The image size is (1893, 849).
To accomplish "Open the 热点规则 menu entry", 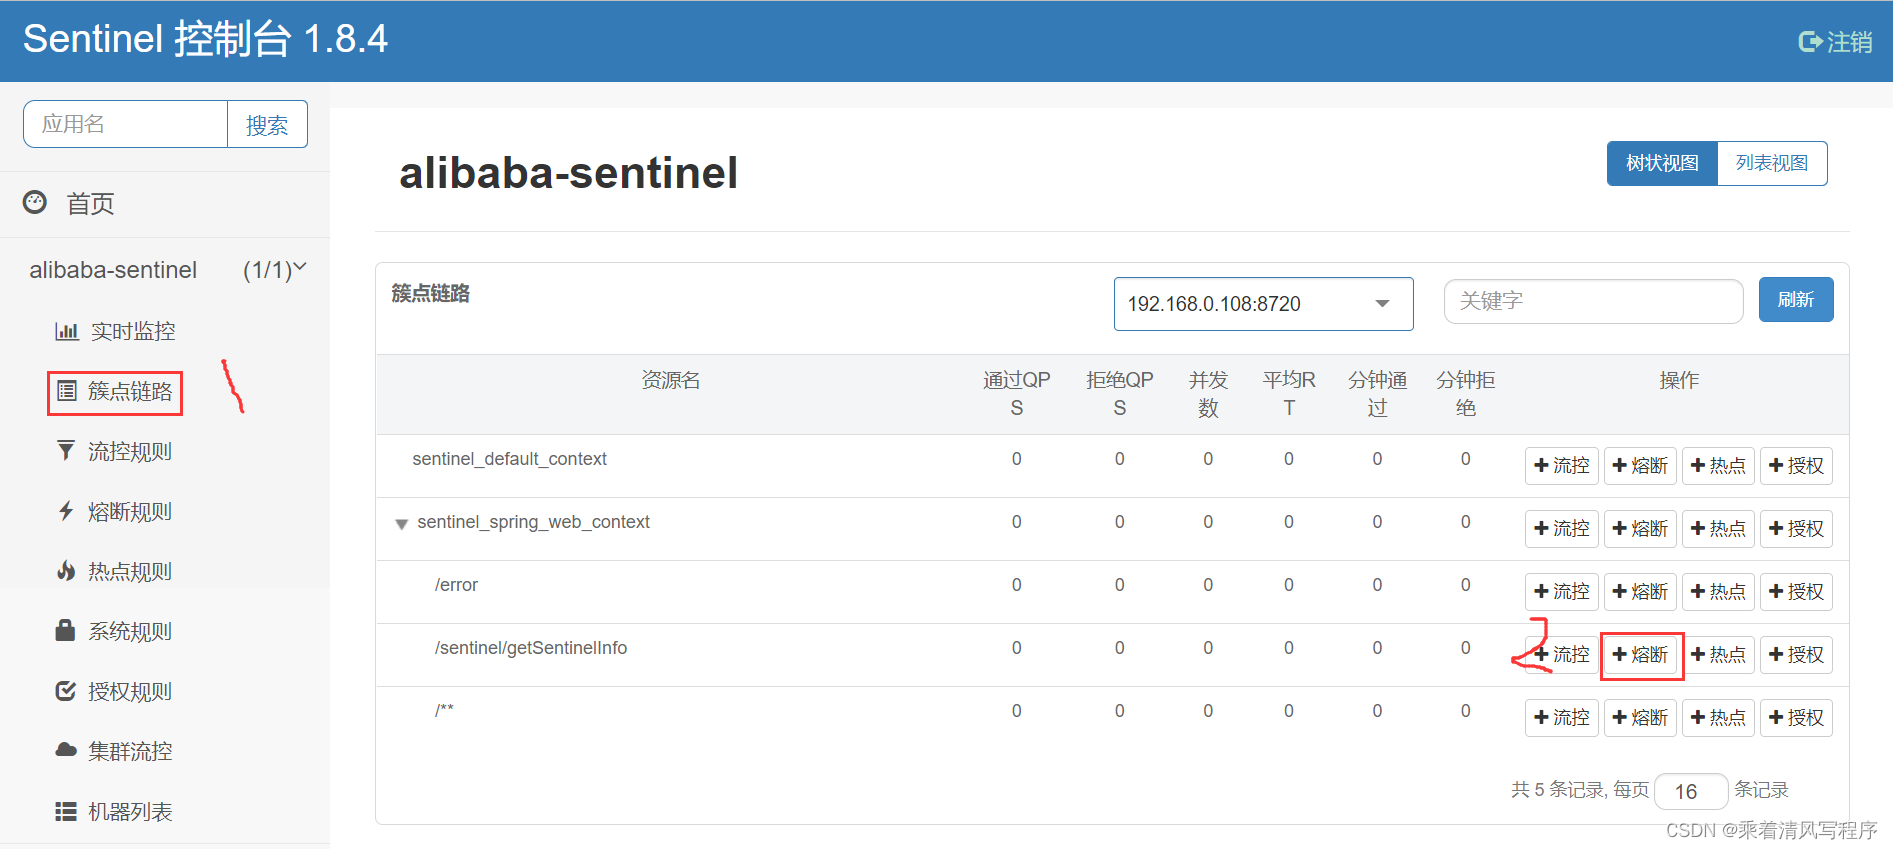I will pyautogui.click(x=130, y=571).
